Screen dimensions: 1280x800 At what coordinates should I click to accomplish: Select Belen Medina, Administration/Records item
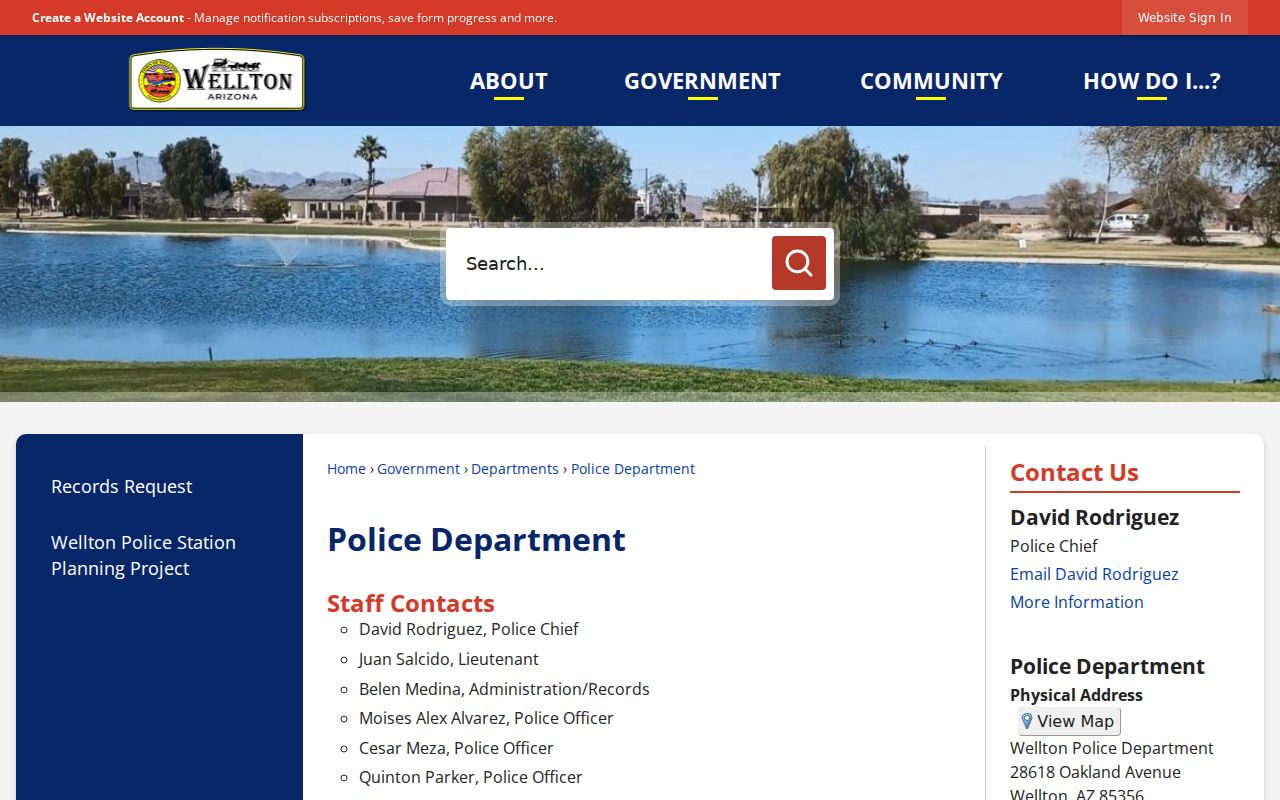tap(504, 689)
